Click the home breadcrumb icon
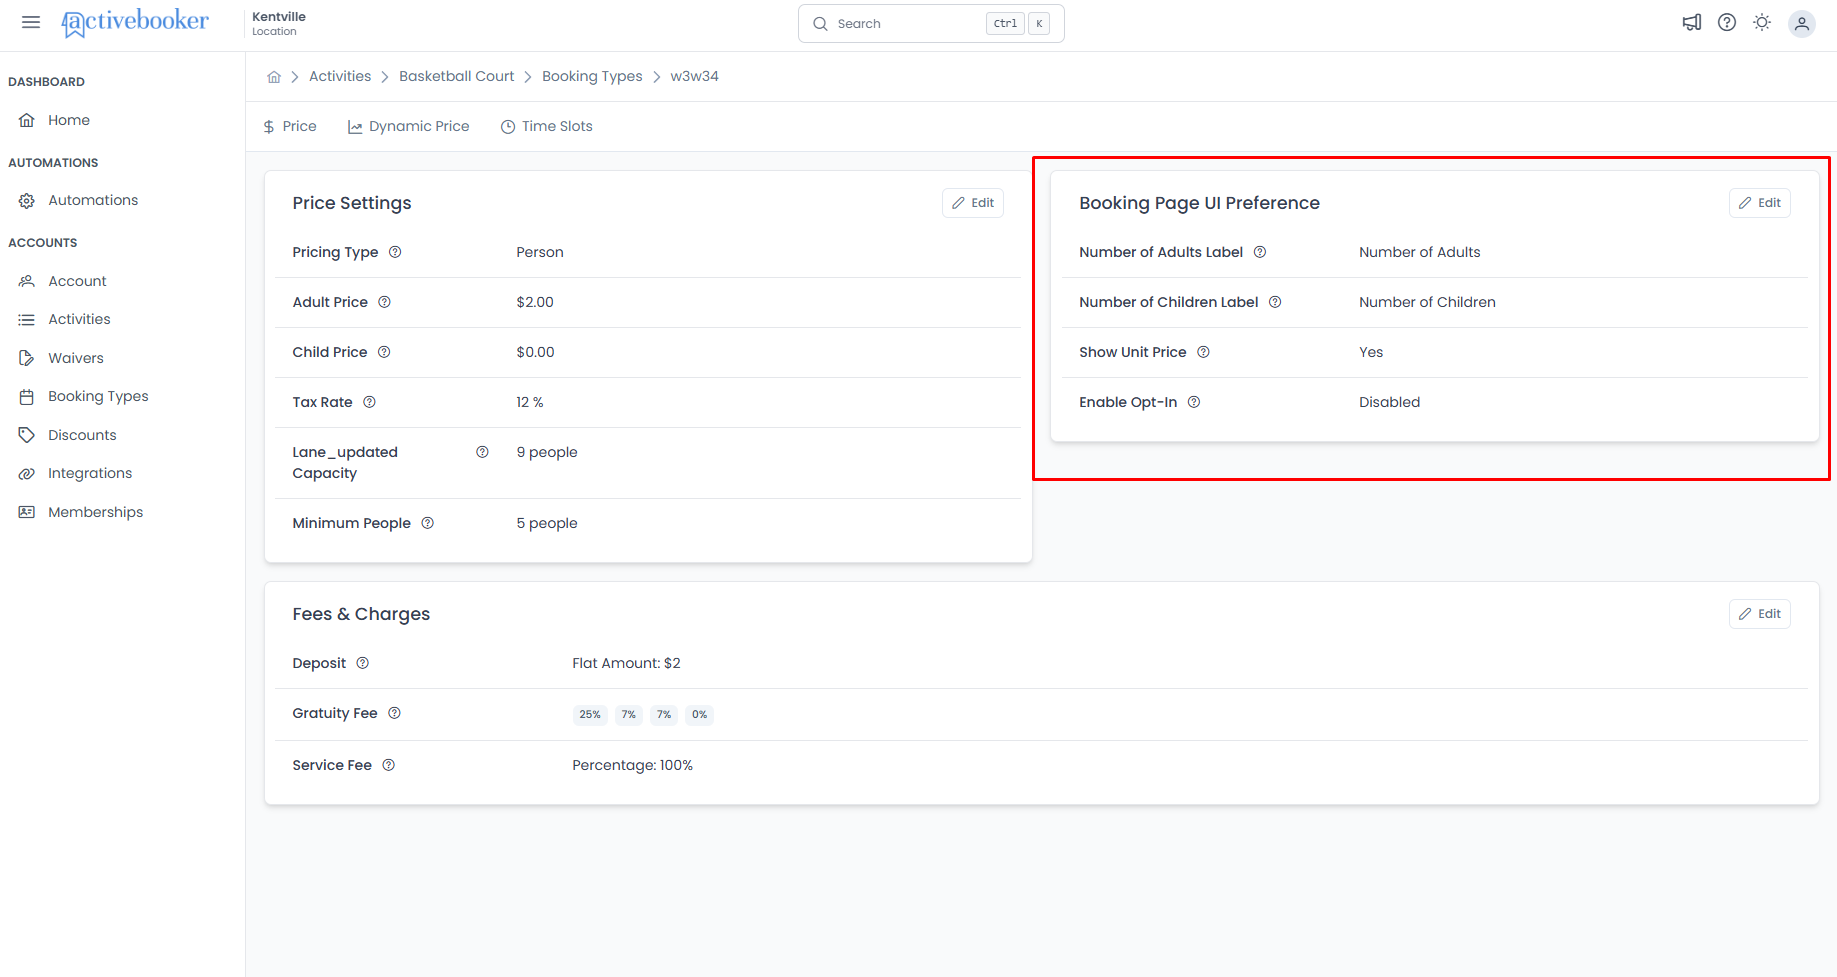 274,77
